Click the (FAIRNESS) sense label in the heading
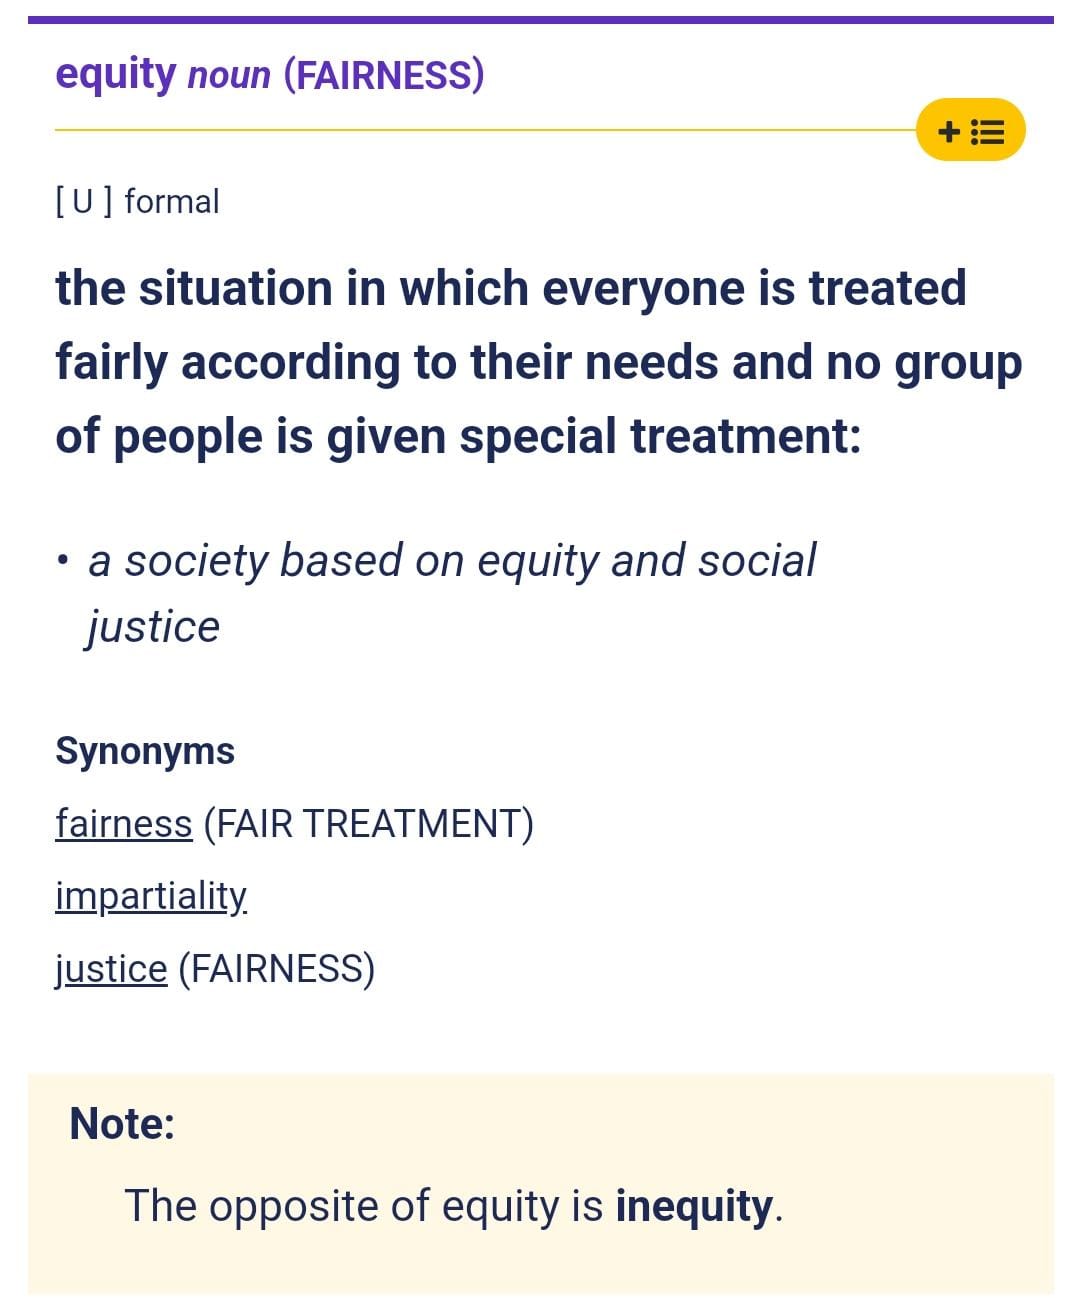 [x=384, y=76]
